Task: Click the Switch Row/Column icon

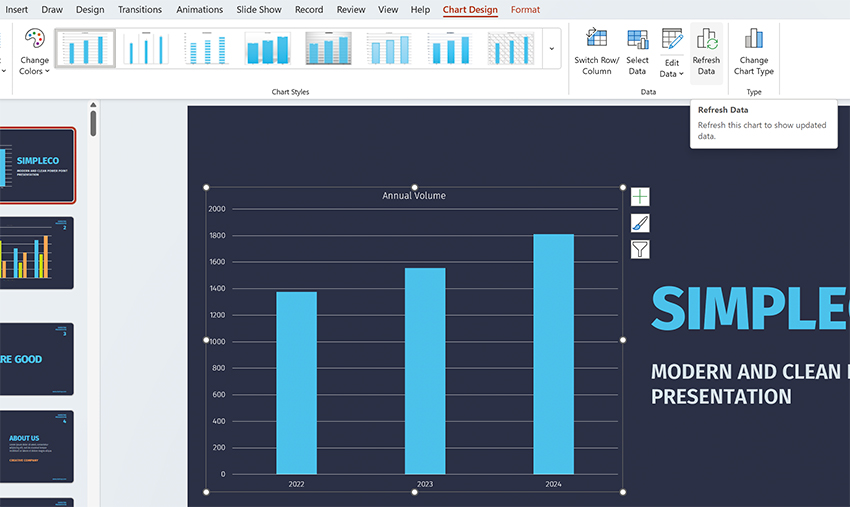Action: (x=596, y=38)
